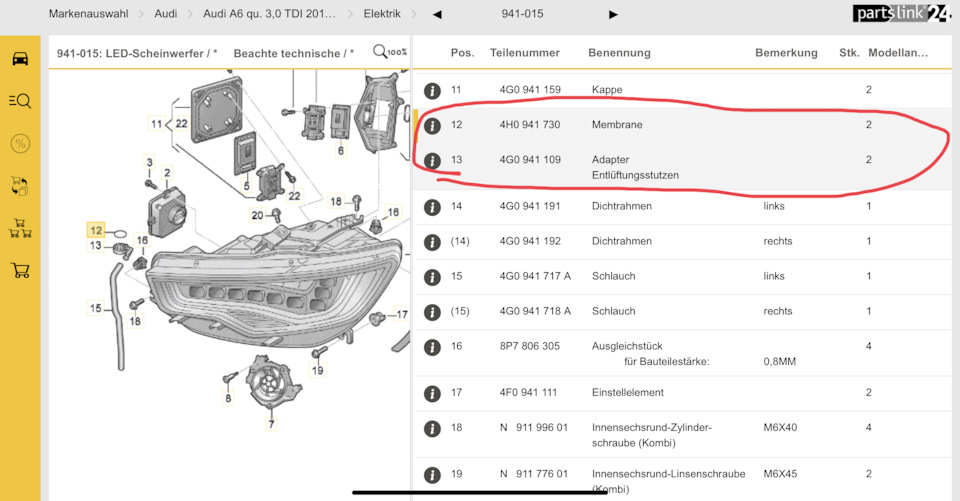Image resolution: width=960 pixels, height=501 pixels.
Task: Open Elektrik breadcrumb category
Action: tap(382, 14)
